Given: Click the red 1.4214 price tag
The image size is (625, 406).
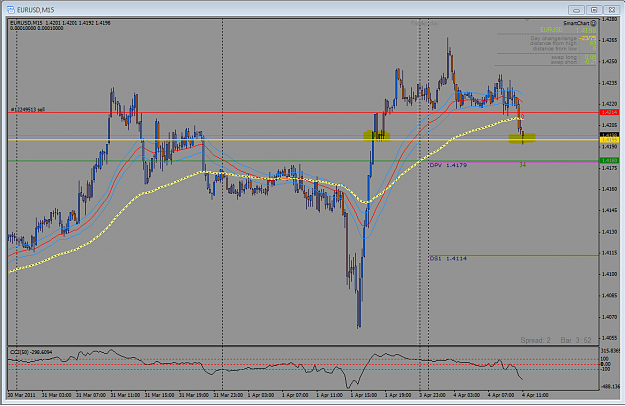Looking at the screenshot, I should point(609,113).
